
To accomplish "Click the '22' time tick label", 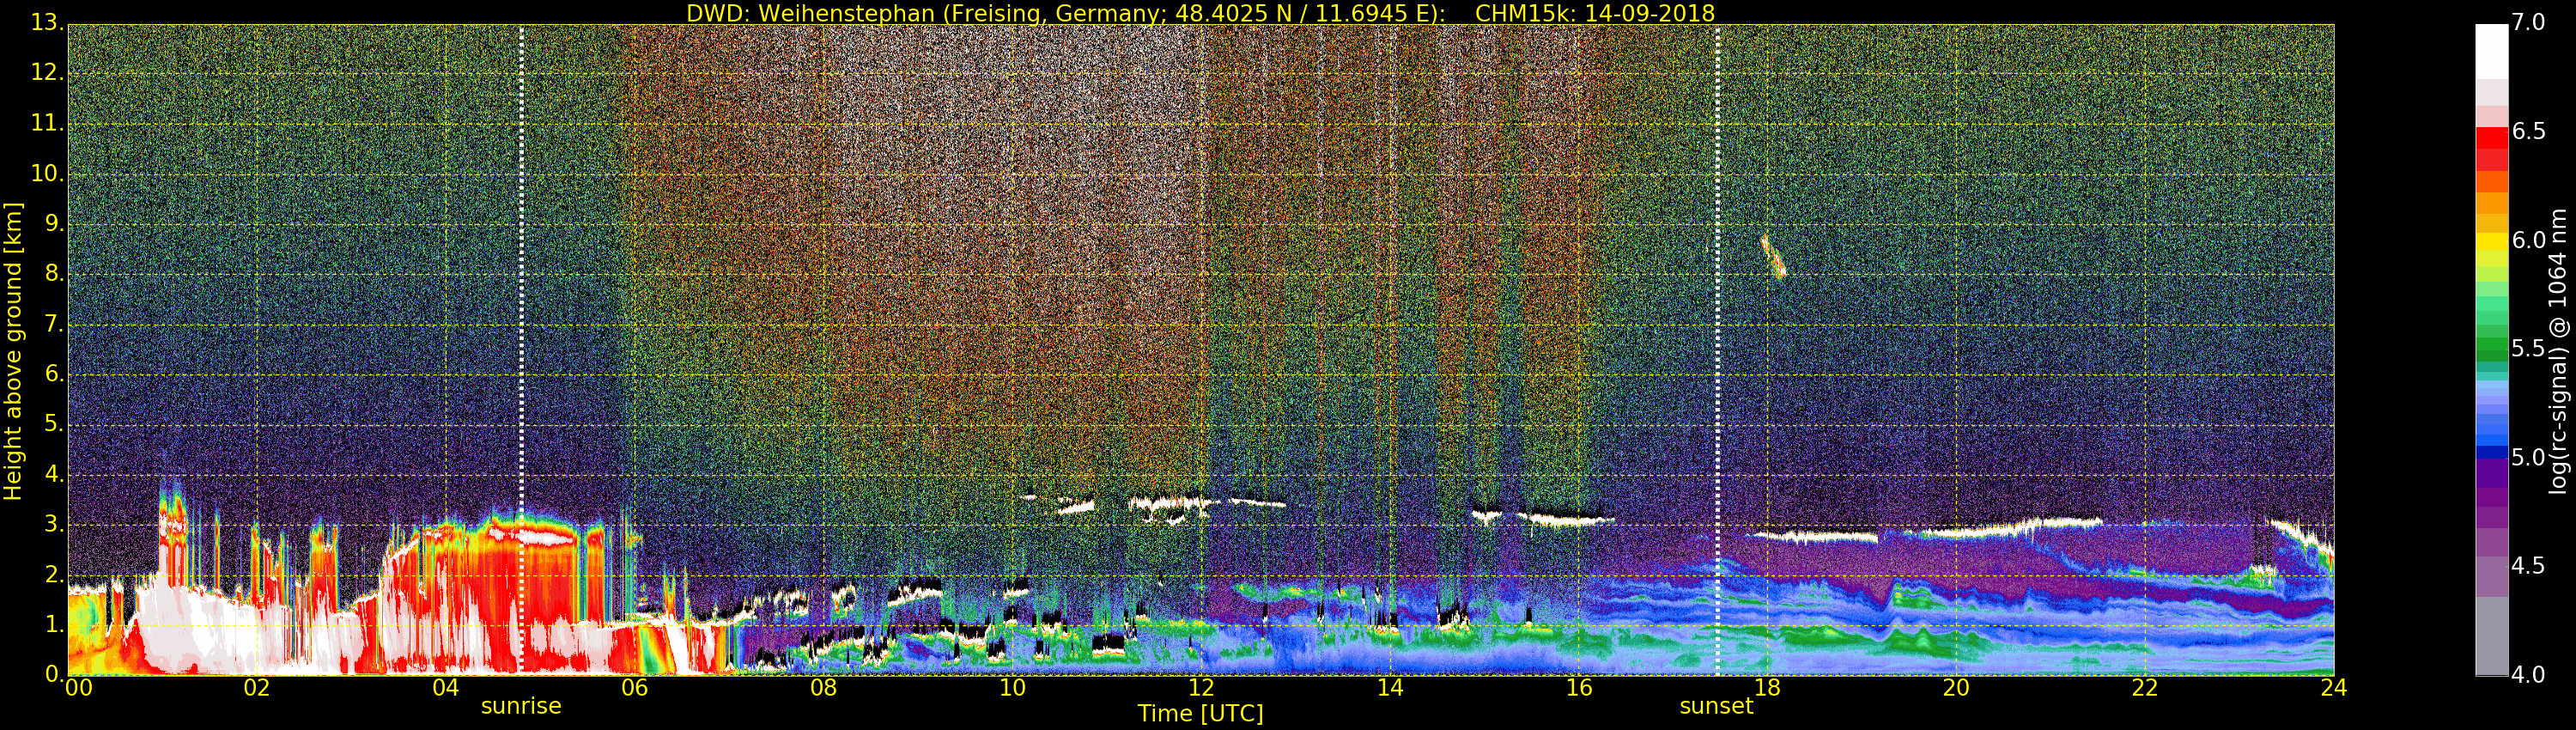I will [x=2145, y=688].
